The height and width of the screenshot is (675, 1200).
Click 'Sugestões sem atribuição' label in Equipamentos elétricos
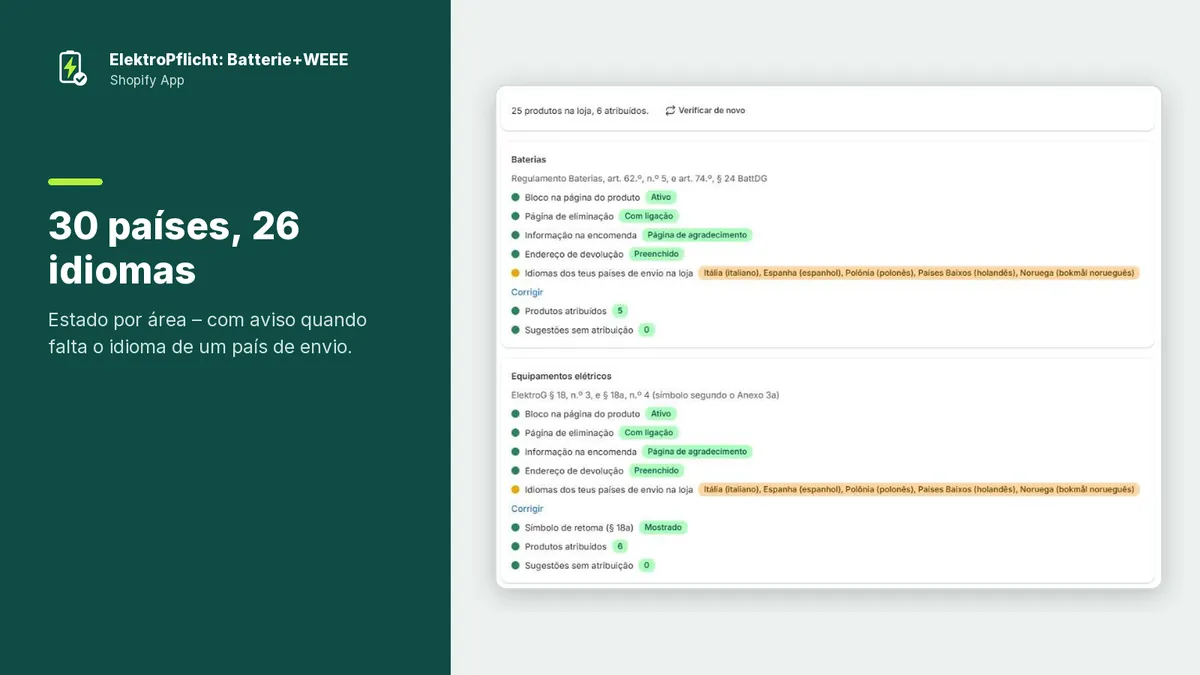tap(579, 566)
